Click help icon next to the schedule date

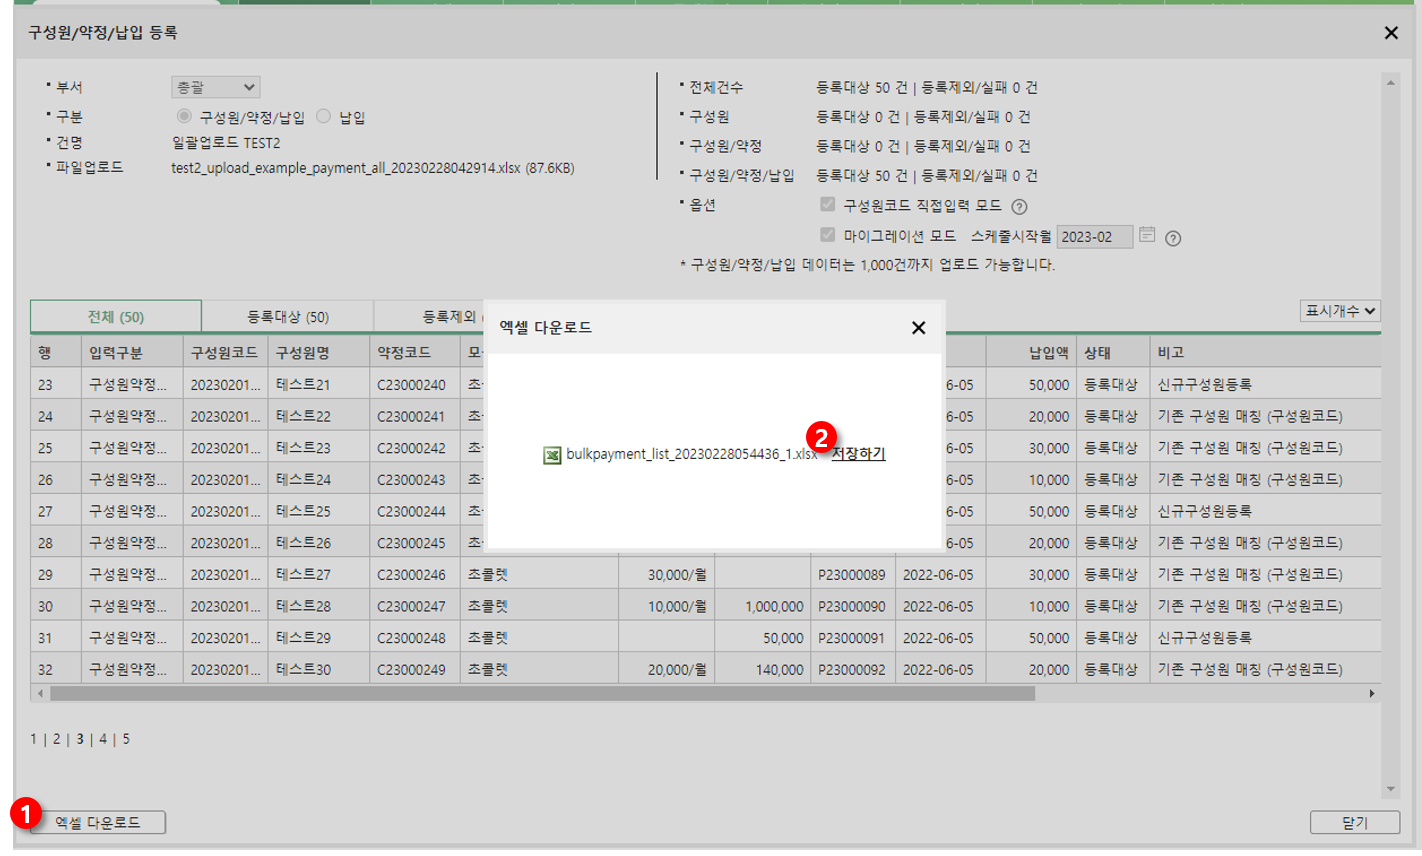[x=1173, y=238]
